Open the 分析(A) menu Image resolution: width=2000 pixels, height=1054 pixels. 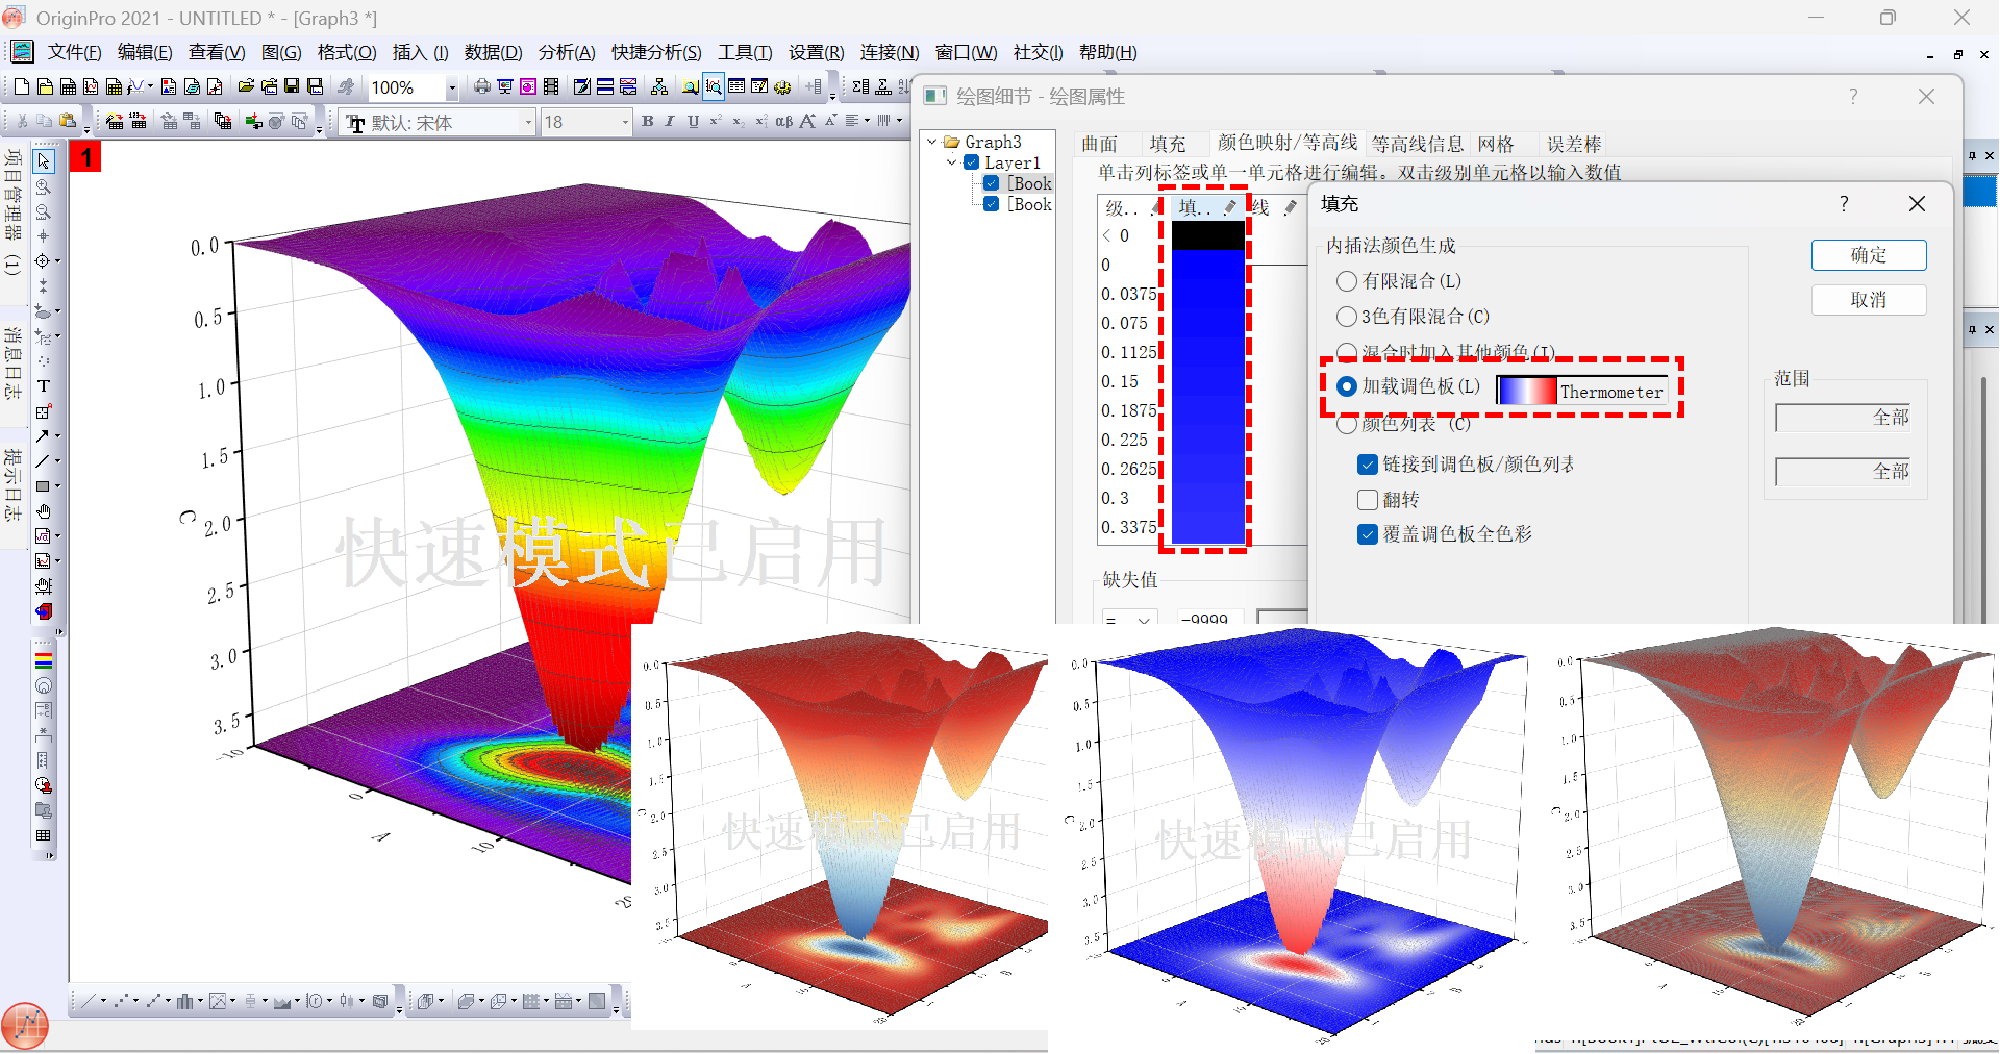567,52
